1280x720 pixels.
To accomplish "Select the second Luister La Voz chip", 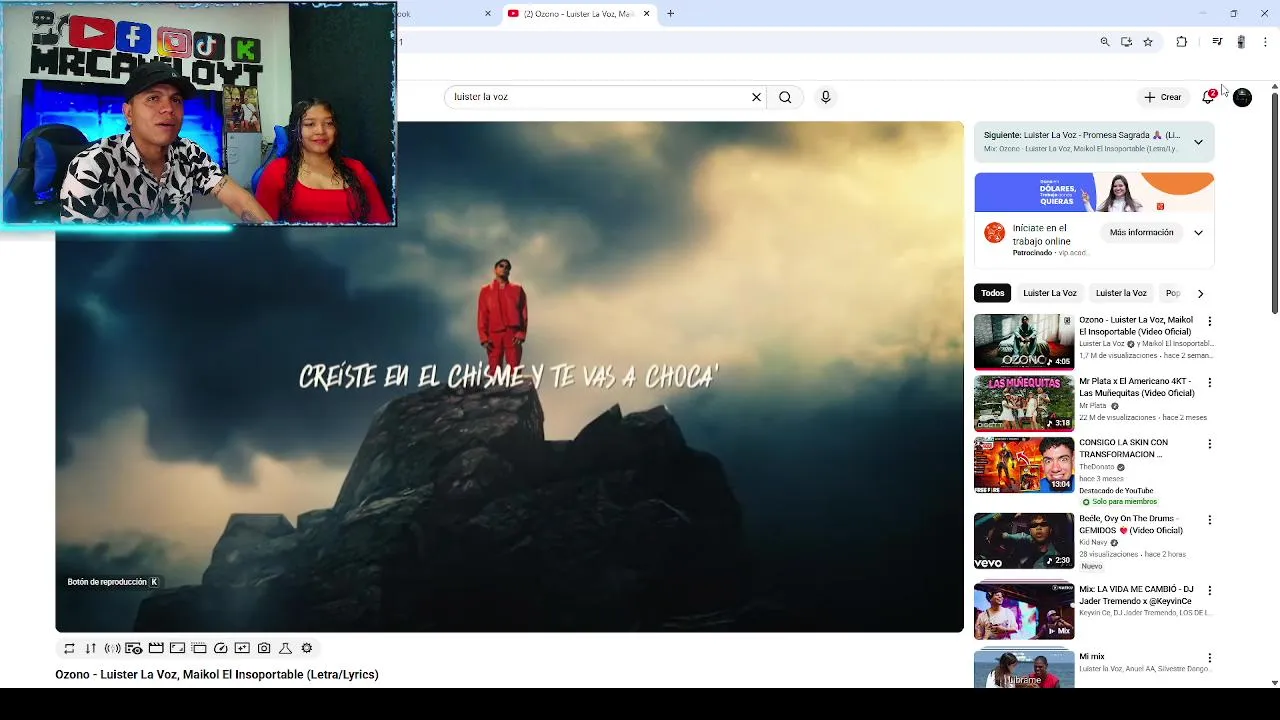I will (x=1121, y=293).
